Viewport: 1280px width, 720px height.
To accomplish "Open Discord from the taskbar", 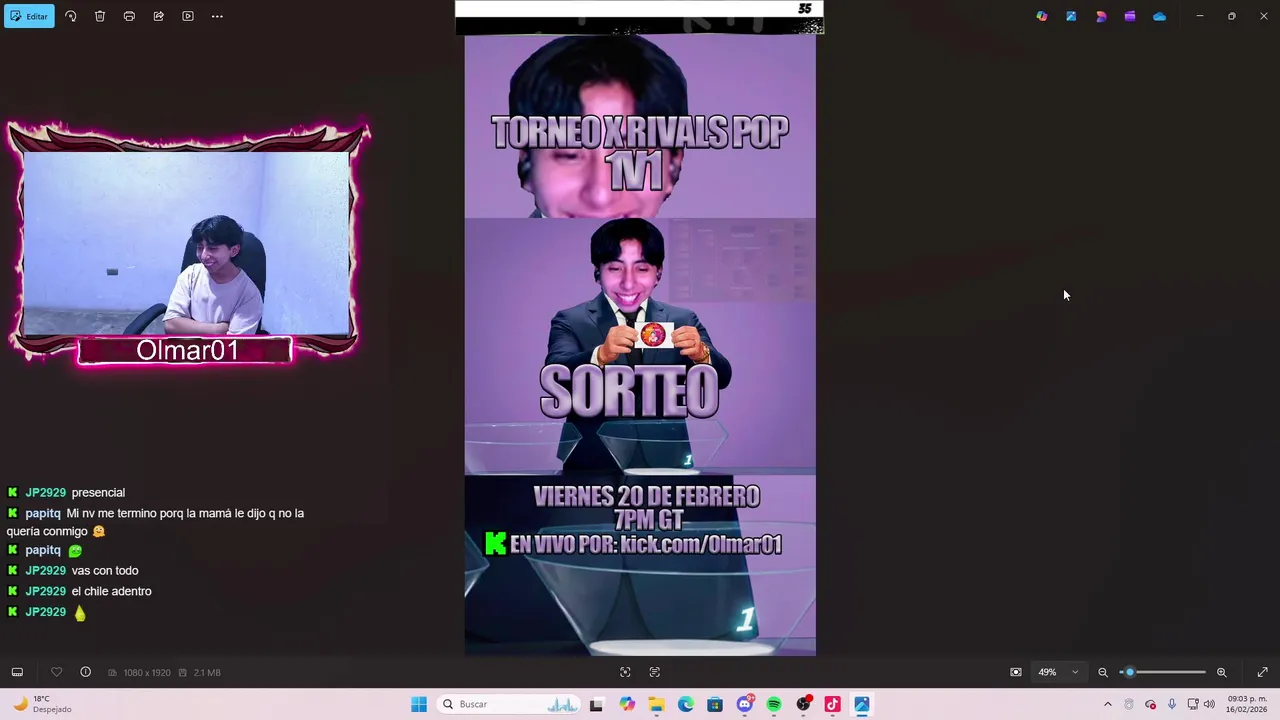I will 744,704.
